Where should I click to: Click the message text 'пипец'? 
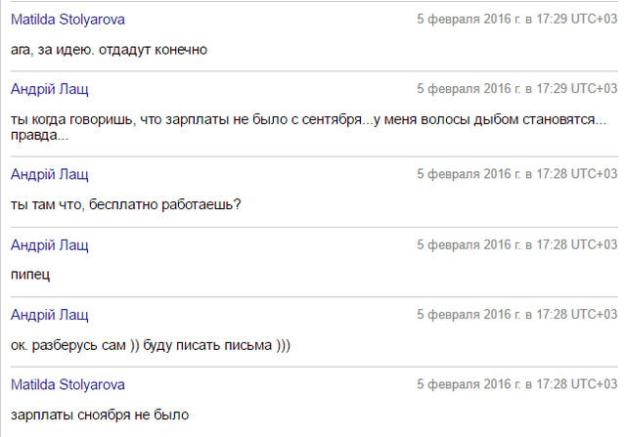click(x=30, y=275)
